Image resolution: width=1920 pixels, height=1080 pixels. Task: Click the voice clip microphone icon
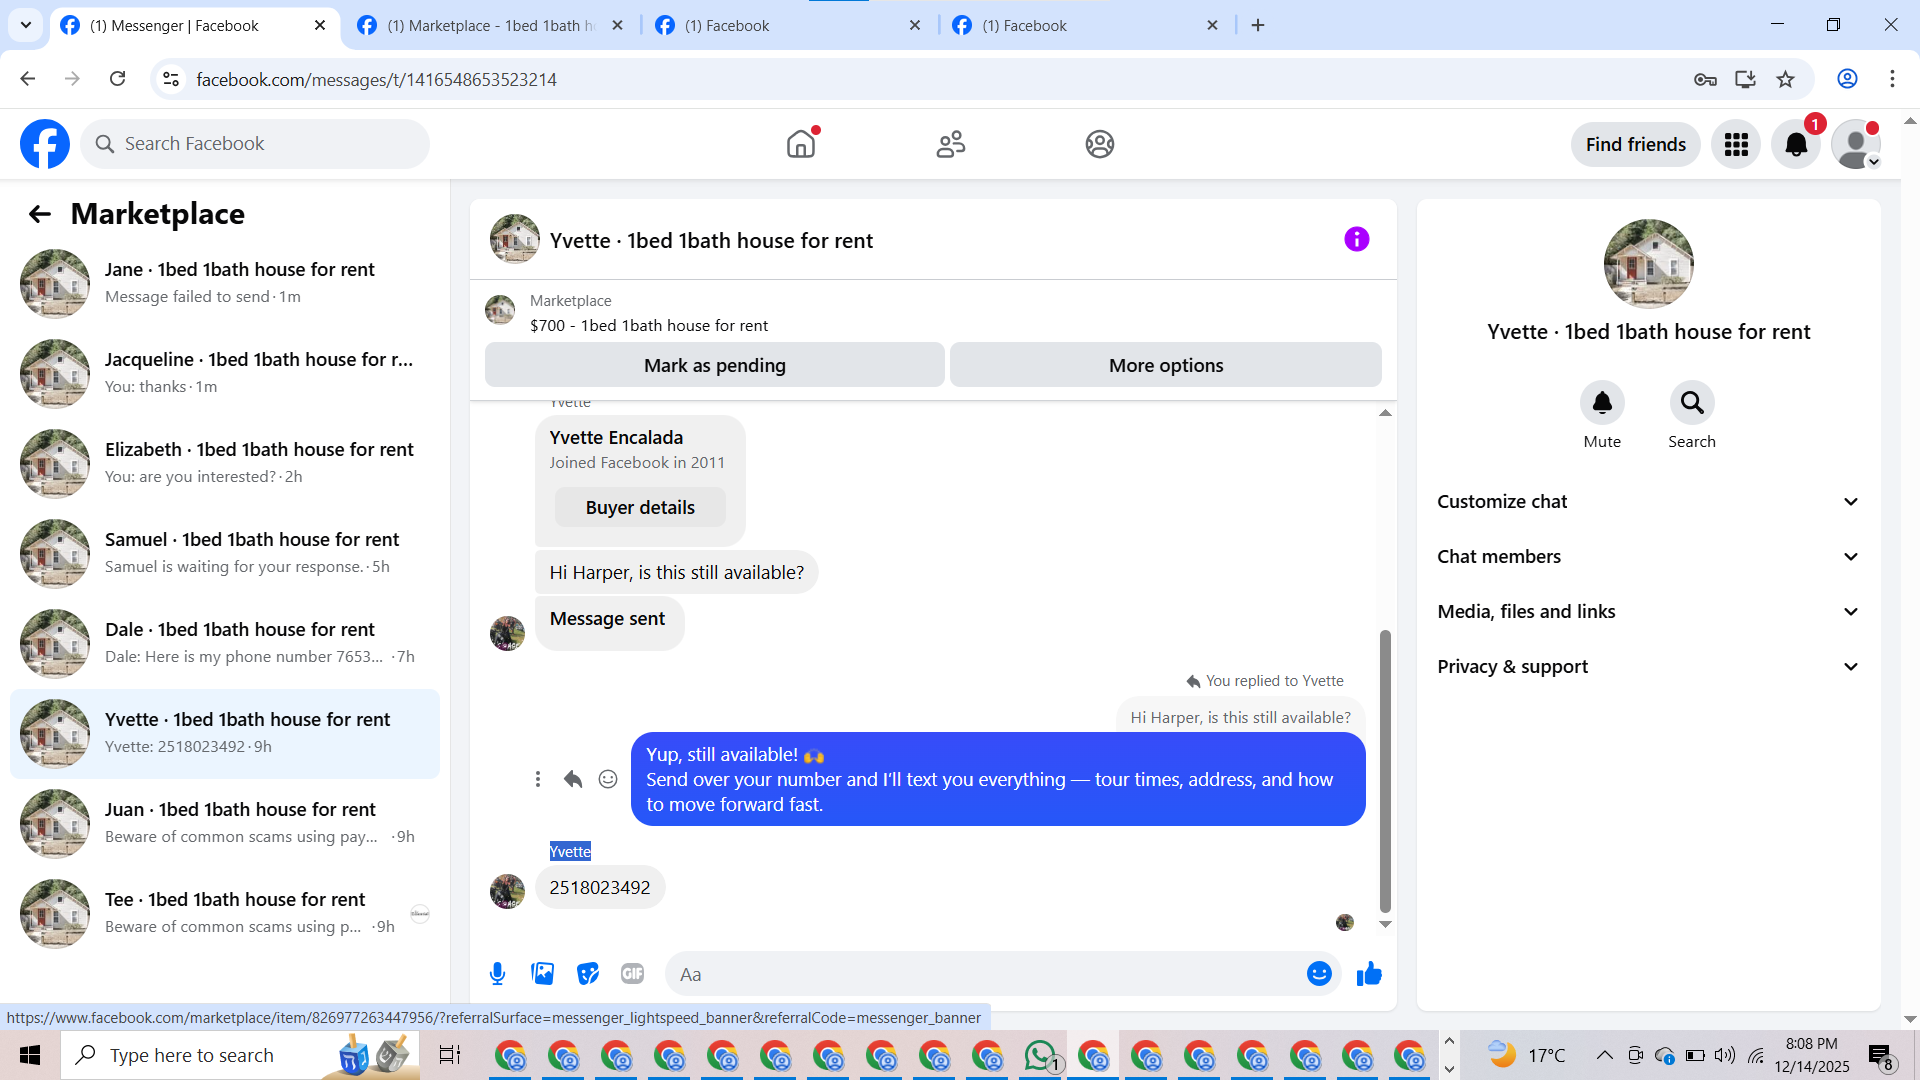point(497,974)
